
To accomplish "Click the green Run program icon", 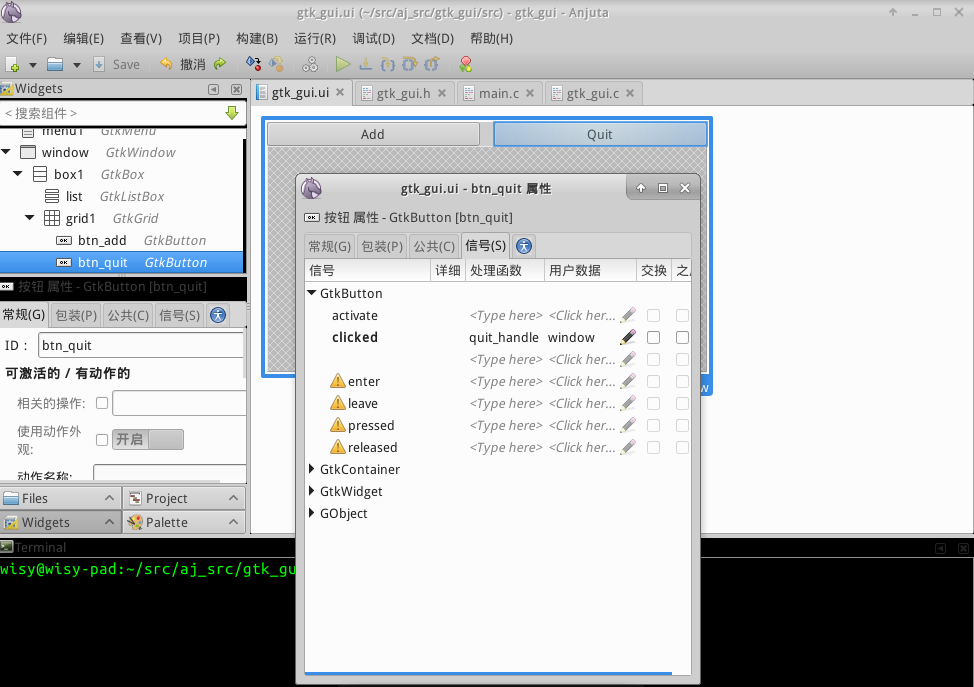I will 342,64.
